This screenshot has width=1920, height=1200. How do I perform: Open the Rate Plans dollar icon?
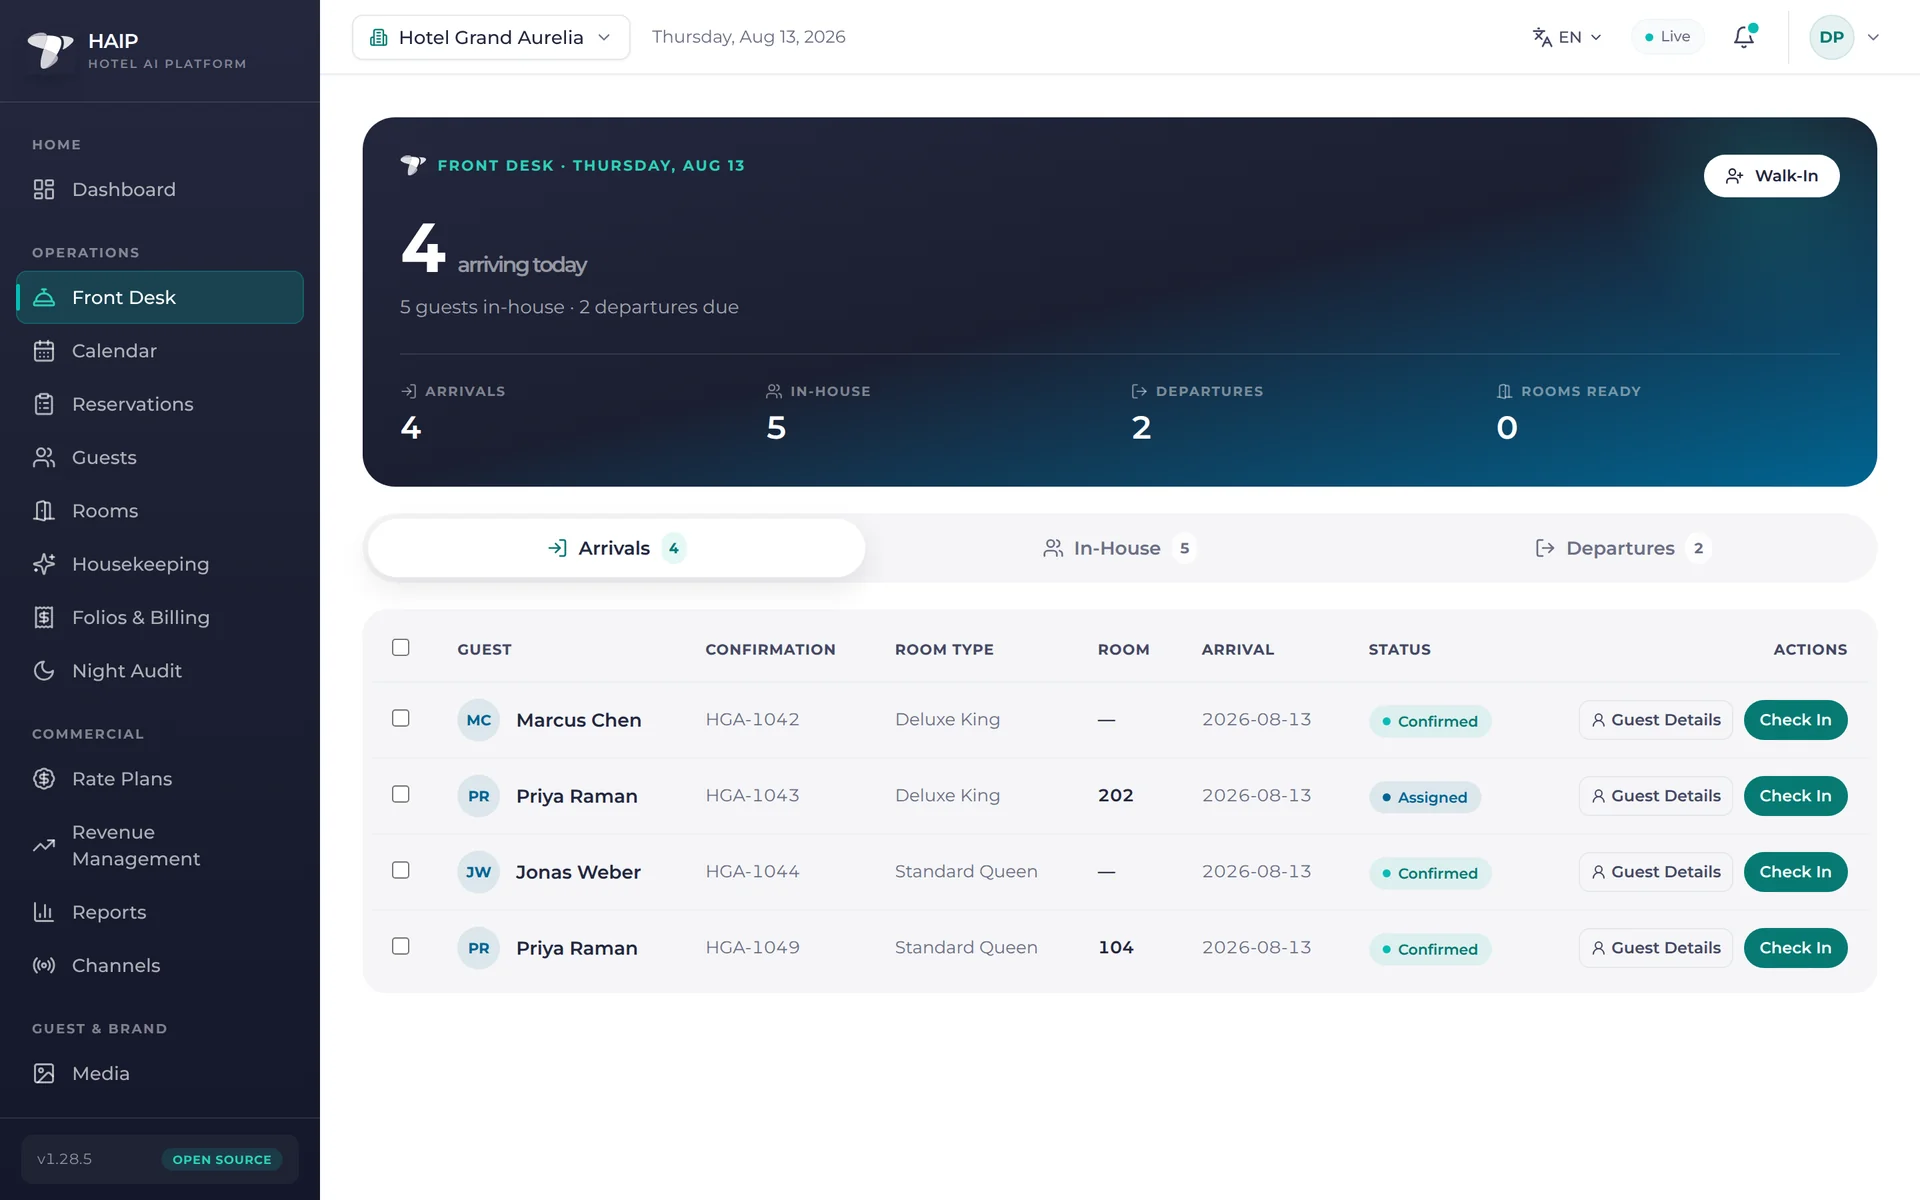(x=44, y=779)
